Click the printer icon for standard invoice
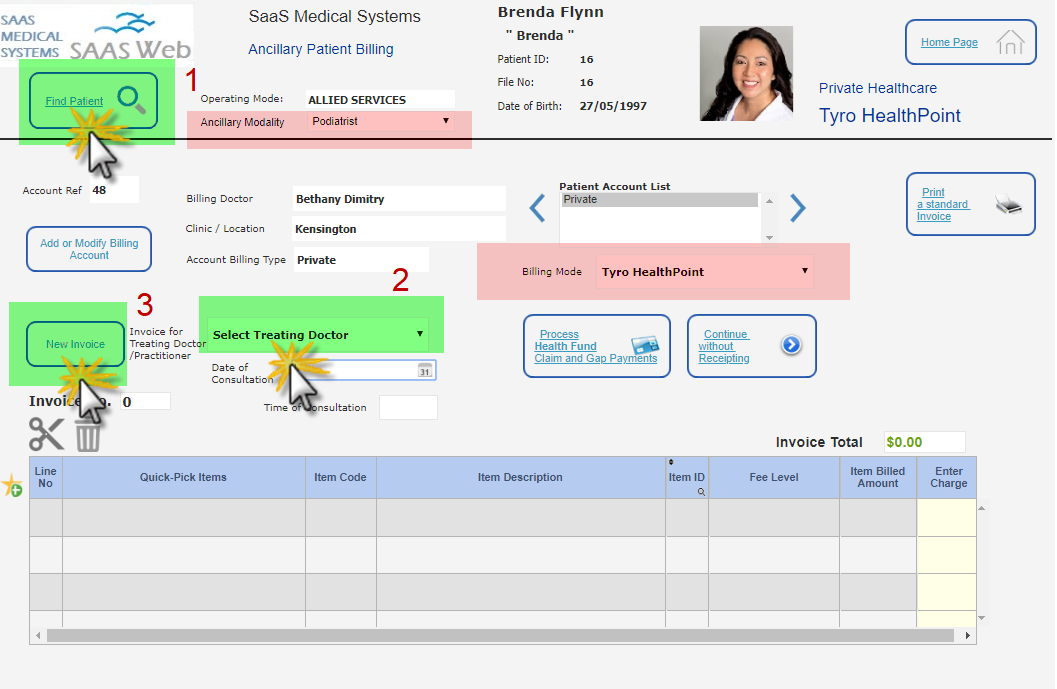 pos(1008,204)
